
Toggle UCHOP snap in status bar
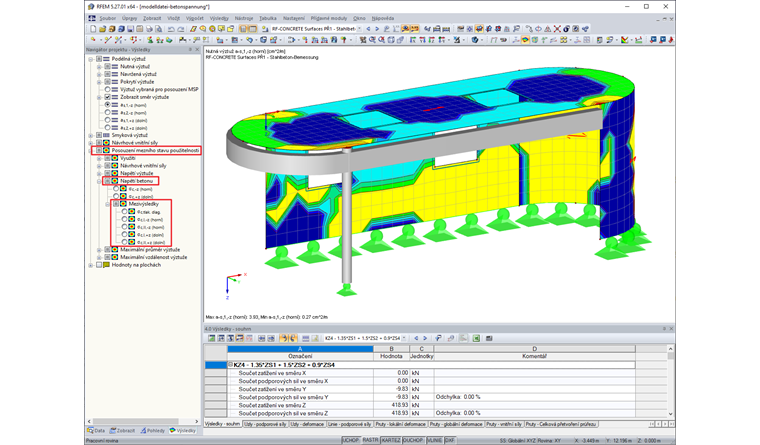(x=350, y=440)
